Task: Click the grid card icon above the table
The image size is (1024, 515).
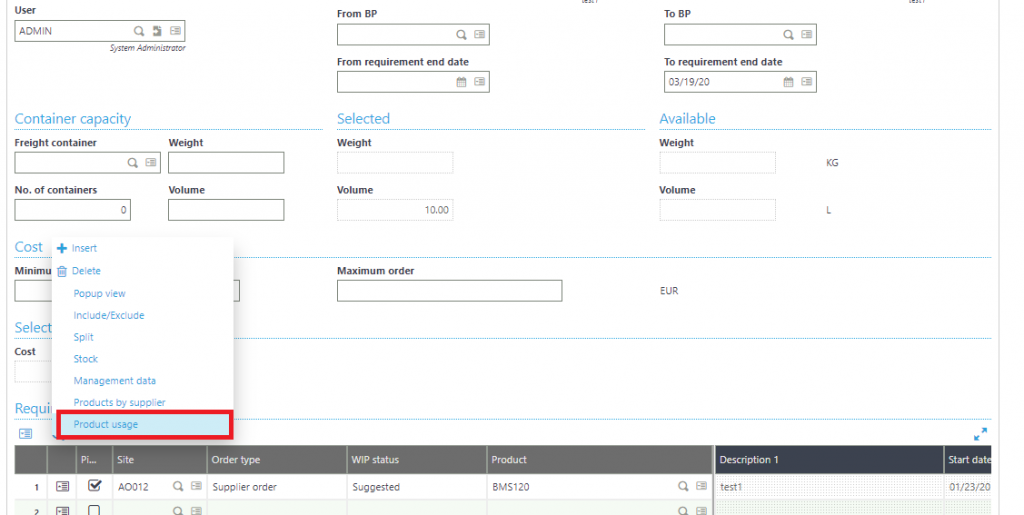Action: (25, 433)
